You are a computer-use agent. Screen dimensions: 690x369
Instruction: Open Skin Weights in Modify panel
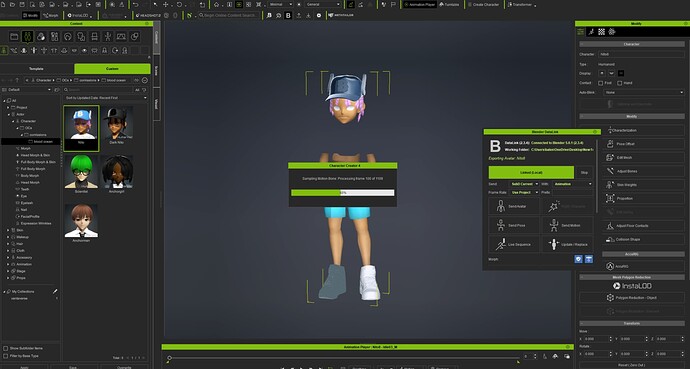click(x=631, y=185)
